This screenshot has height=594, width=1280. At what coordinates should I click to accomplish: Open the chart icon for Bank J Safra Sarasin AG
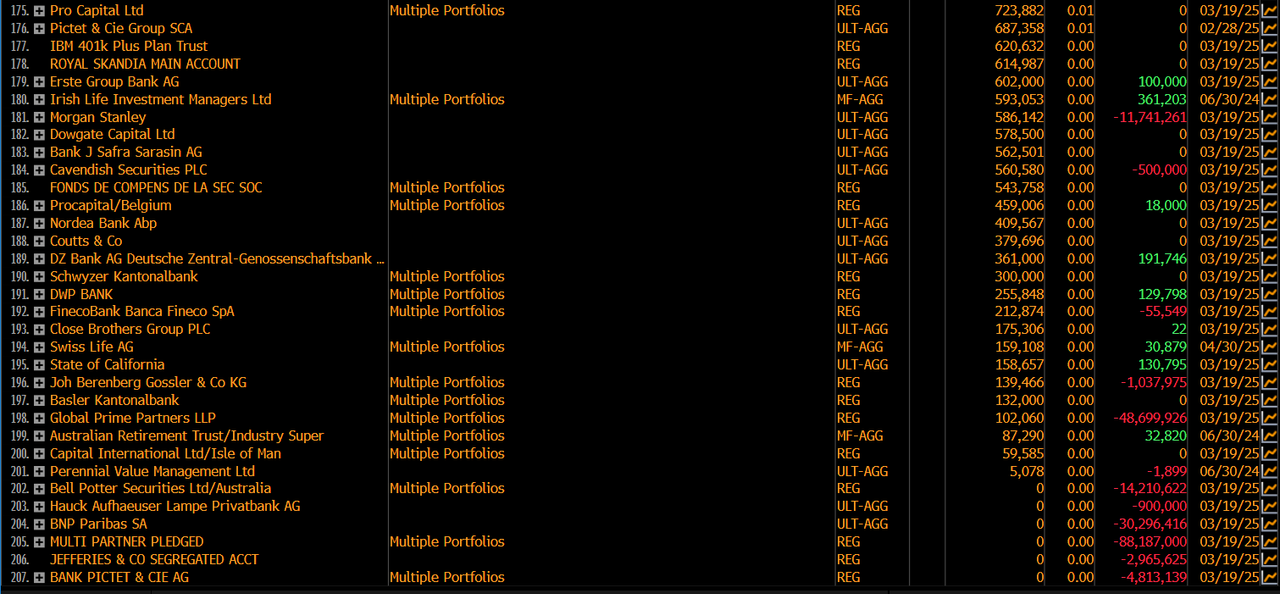pos(1270,153)
